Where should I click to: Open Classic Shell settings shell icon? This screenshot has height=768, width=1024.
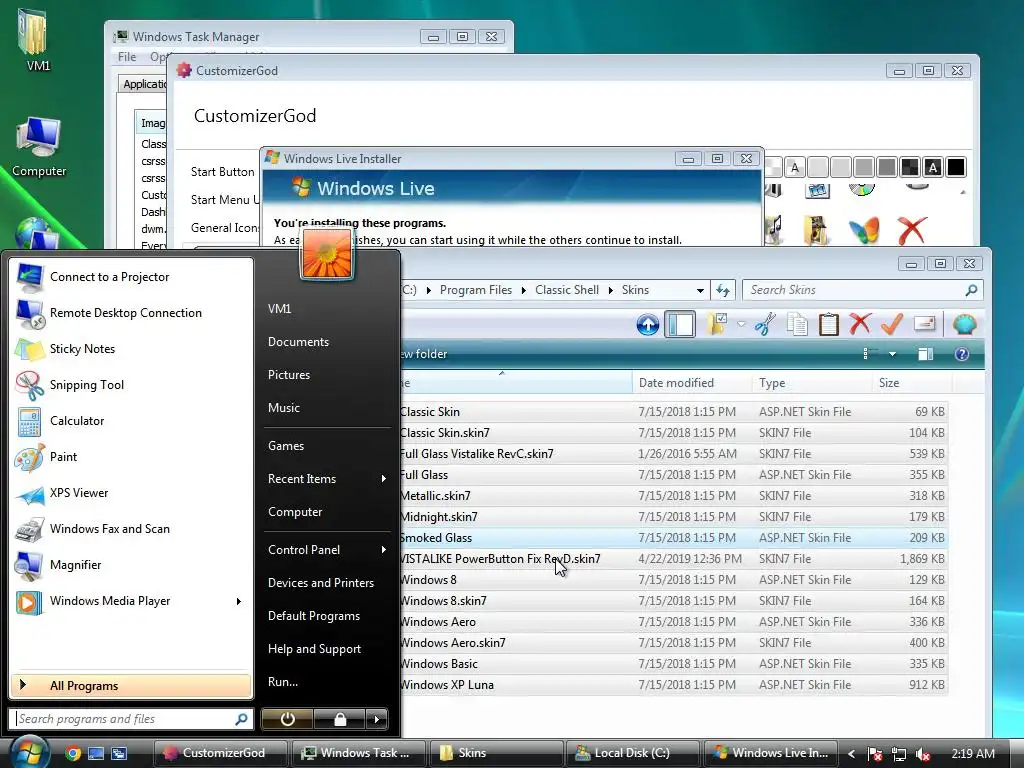point(964,324)
